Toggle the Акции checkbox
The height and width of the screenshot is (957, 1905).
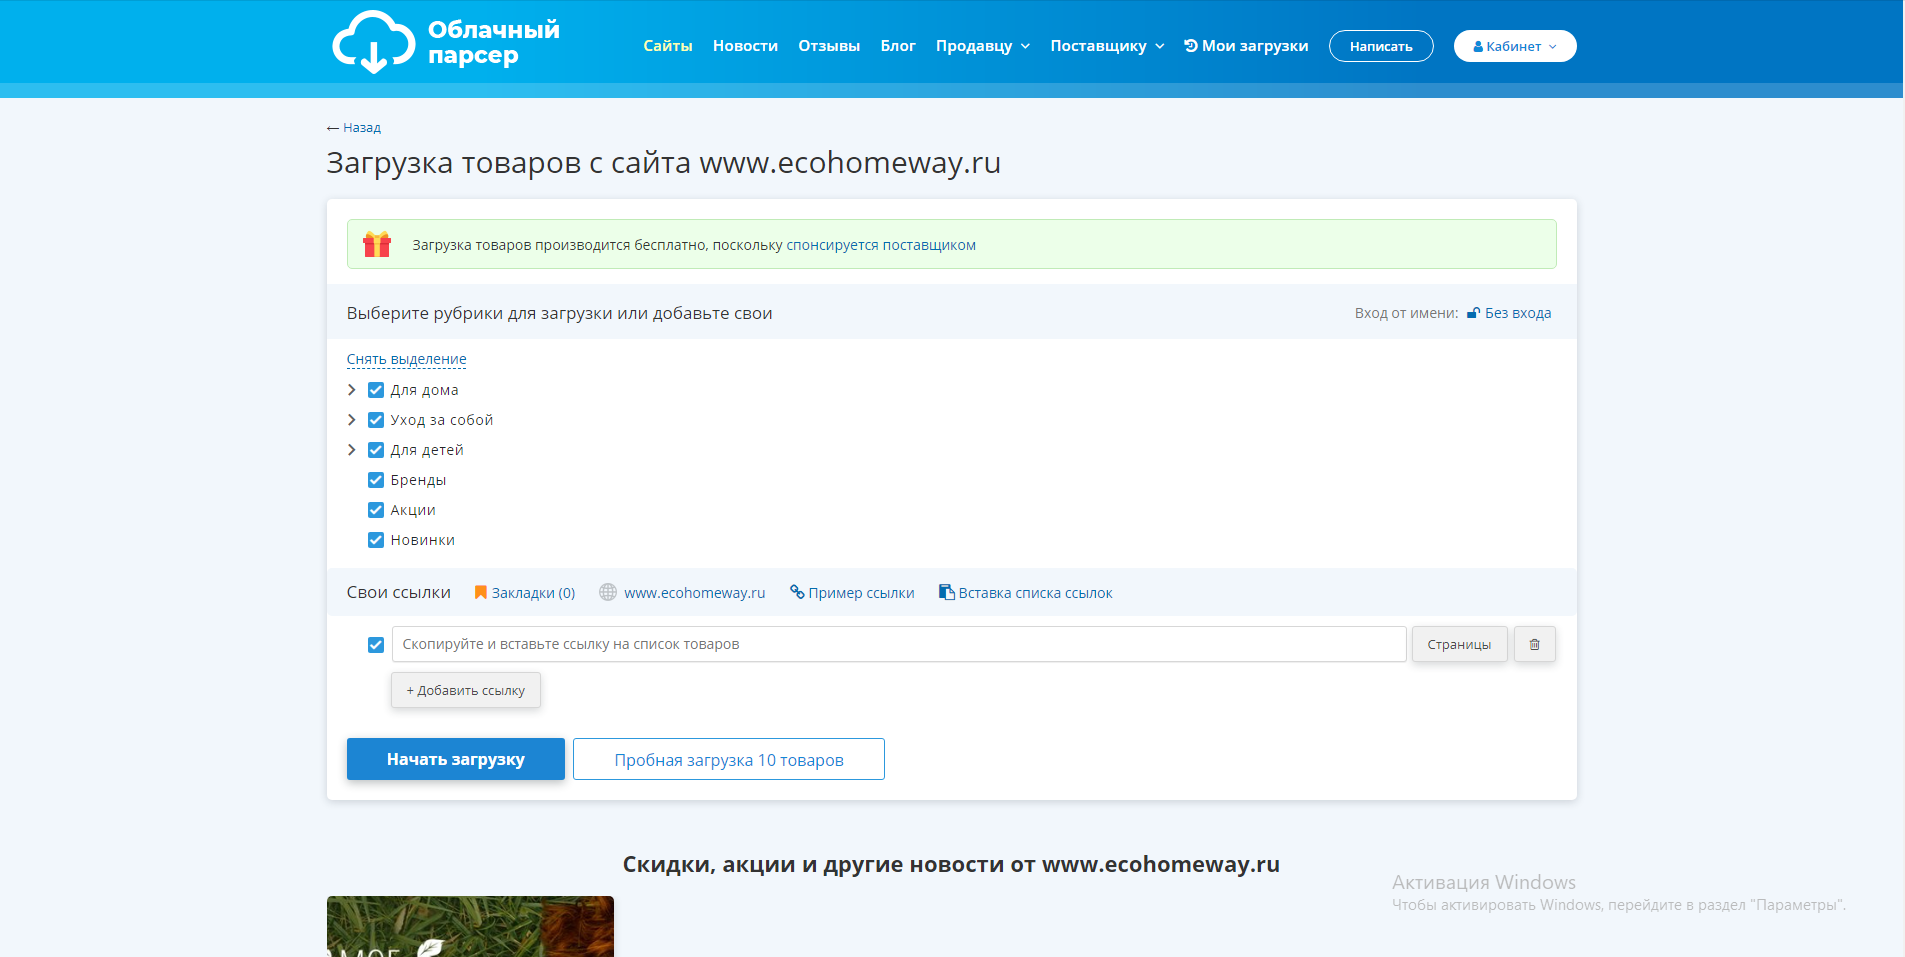point(376,510)
